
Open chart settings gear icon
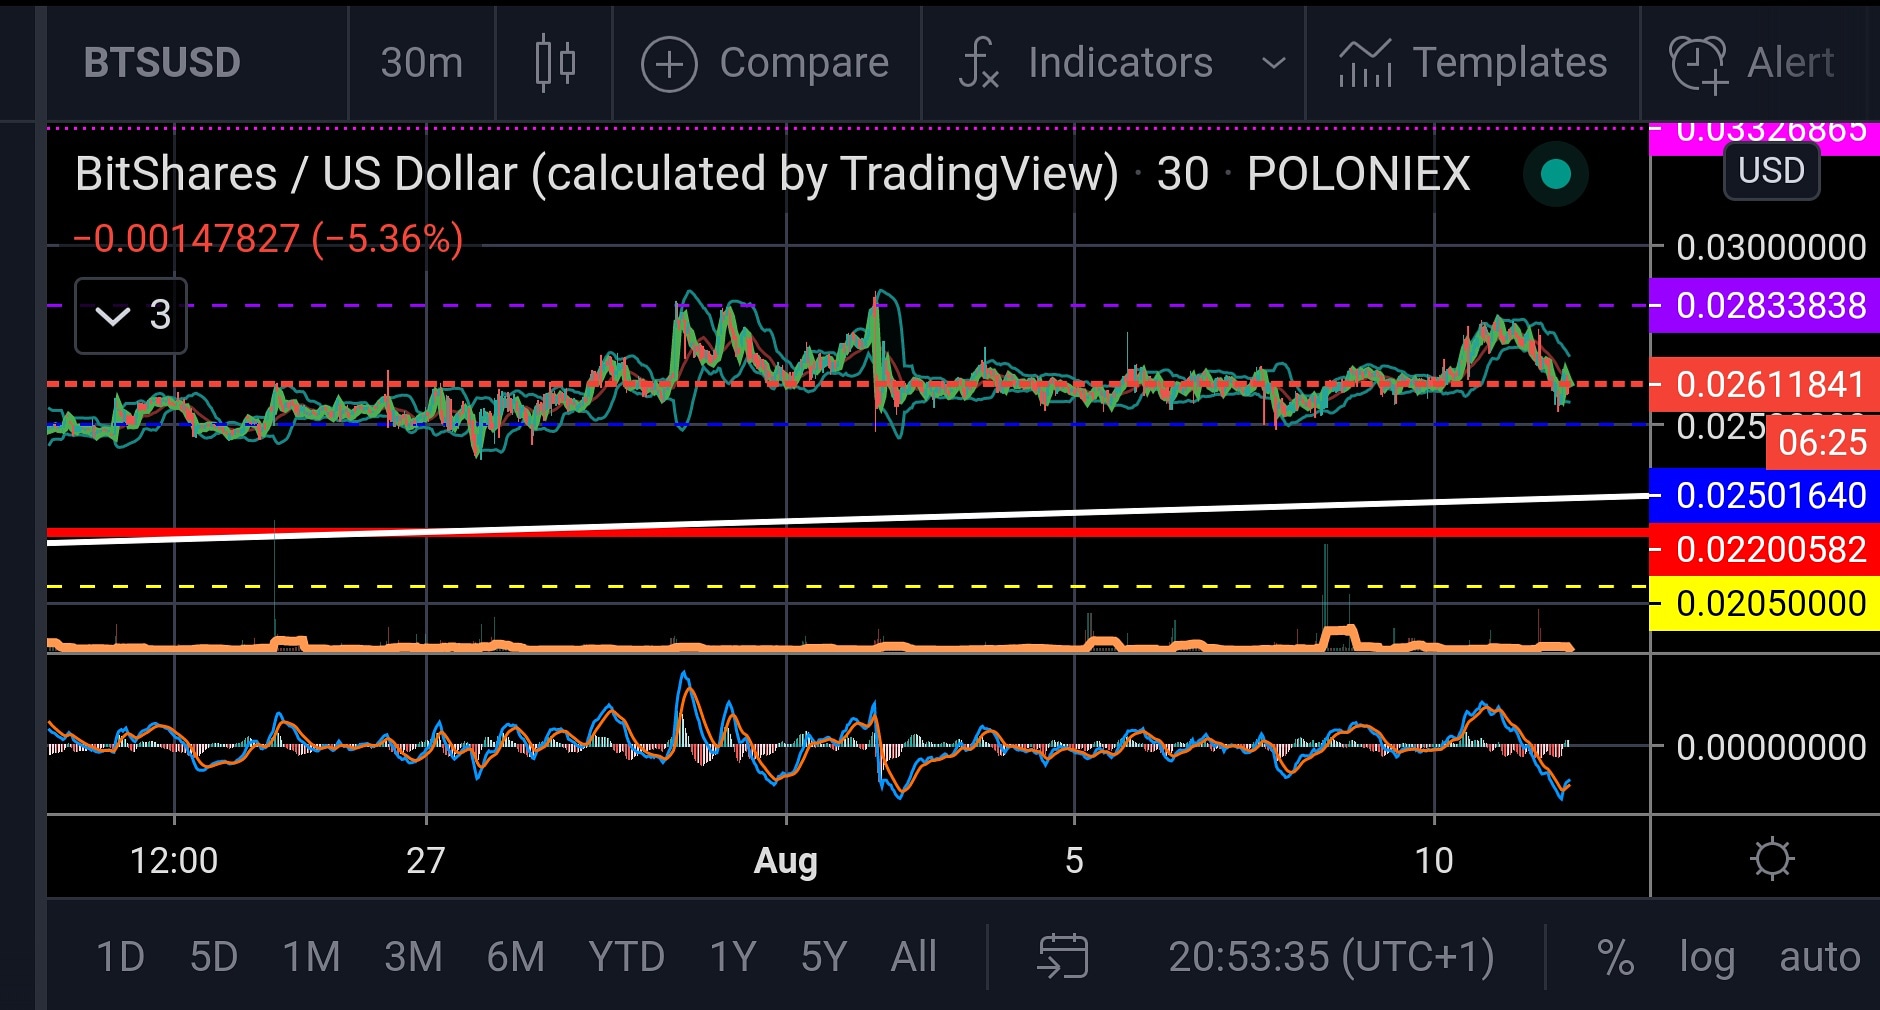click(1772, 859)
